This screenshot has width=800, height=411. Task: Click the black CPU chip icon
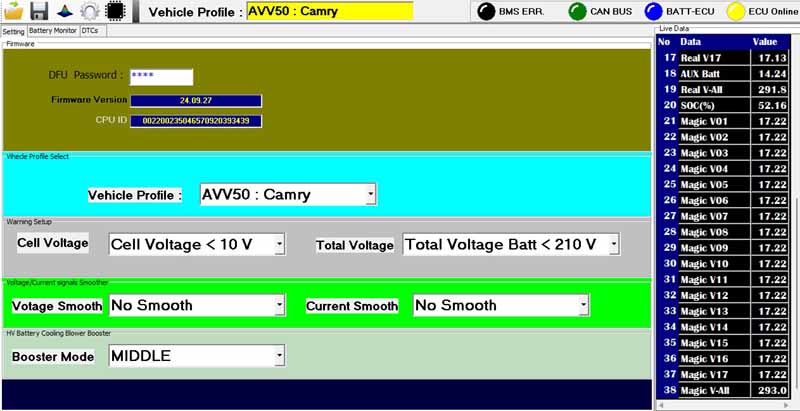coord(115,11)
